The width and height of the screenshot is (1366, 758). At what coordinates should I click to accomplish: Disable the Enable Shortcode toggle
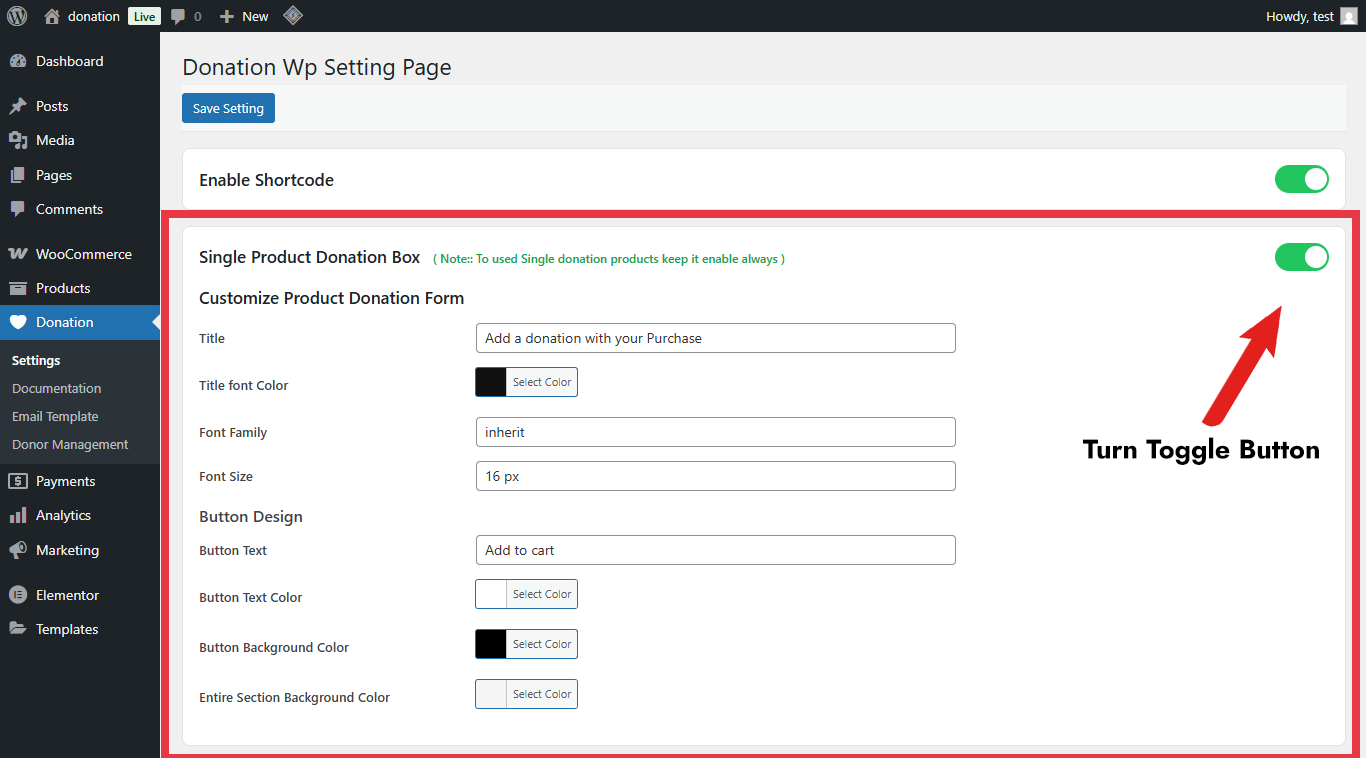pos(1301,179)
